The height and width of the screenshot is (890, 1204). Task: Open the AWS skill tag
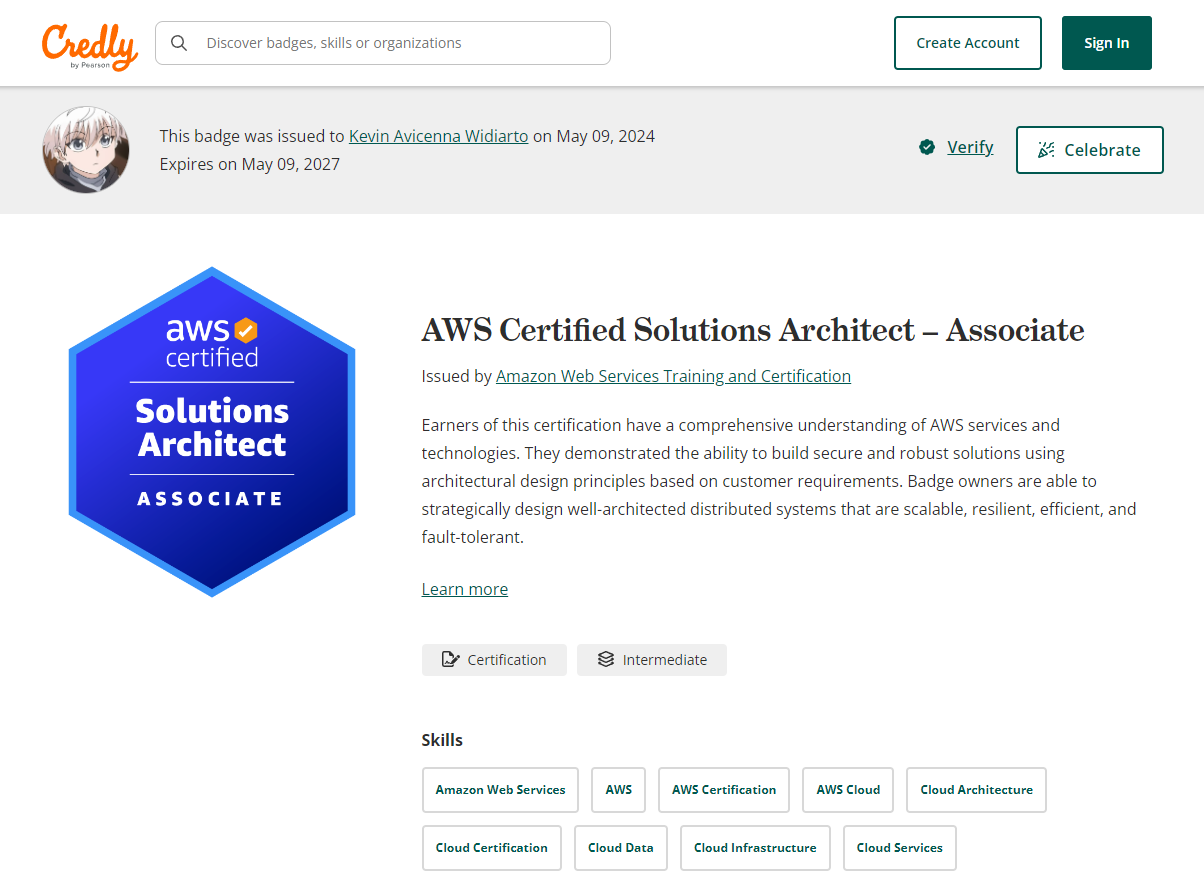(619, 790)
